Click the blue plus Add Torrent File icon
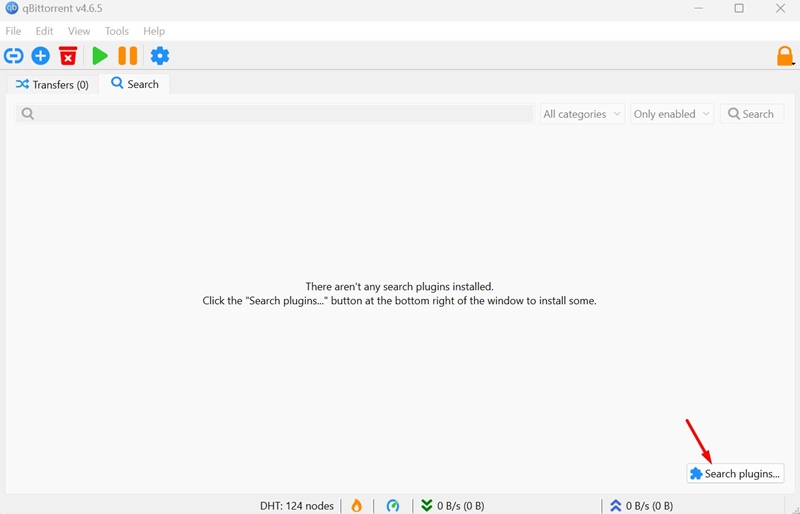This screenshot has height=514, width=800. 41,56
